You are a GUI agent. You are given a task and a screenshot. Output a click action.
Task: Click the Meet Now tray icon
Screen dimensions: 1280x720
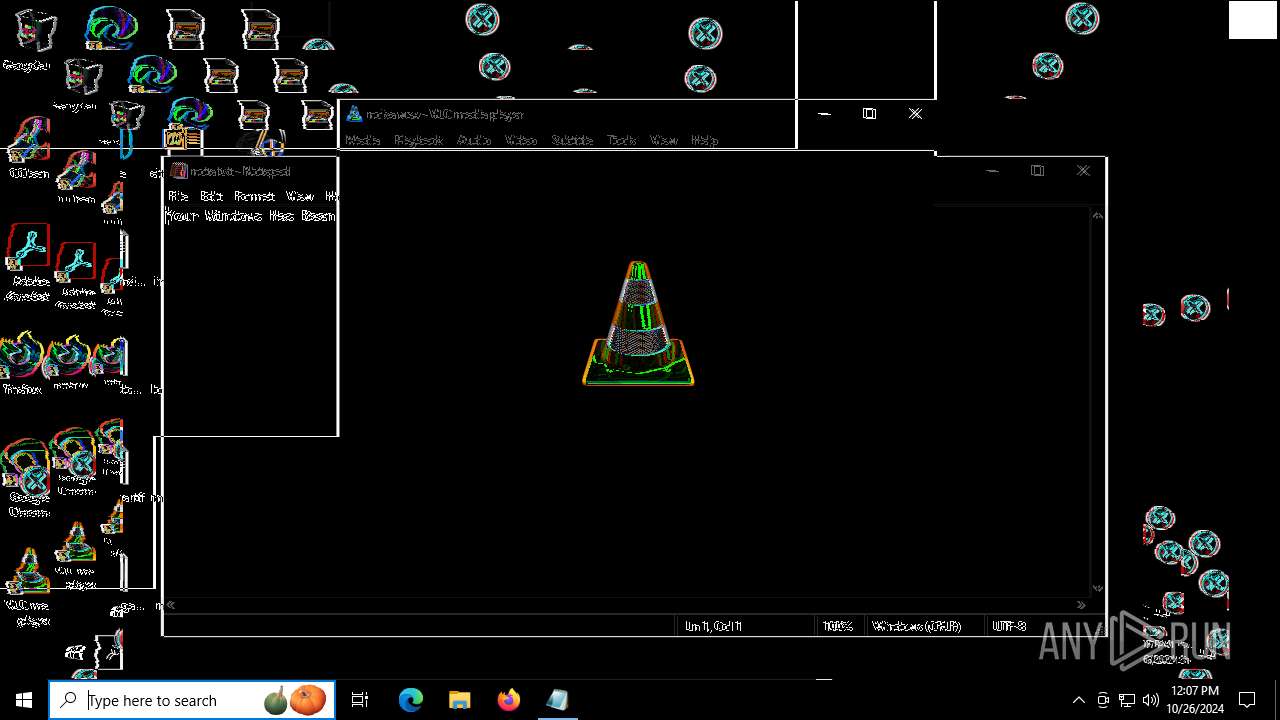coord(1103,700)
